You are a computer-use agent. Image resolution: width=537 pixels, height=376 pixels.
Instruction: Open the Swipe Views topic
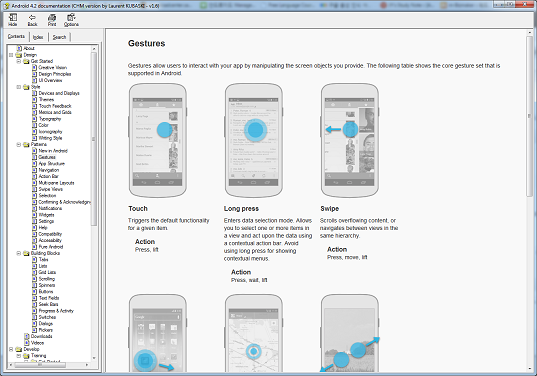pos(51,189)
